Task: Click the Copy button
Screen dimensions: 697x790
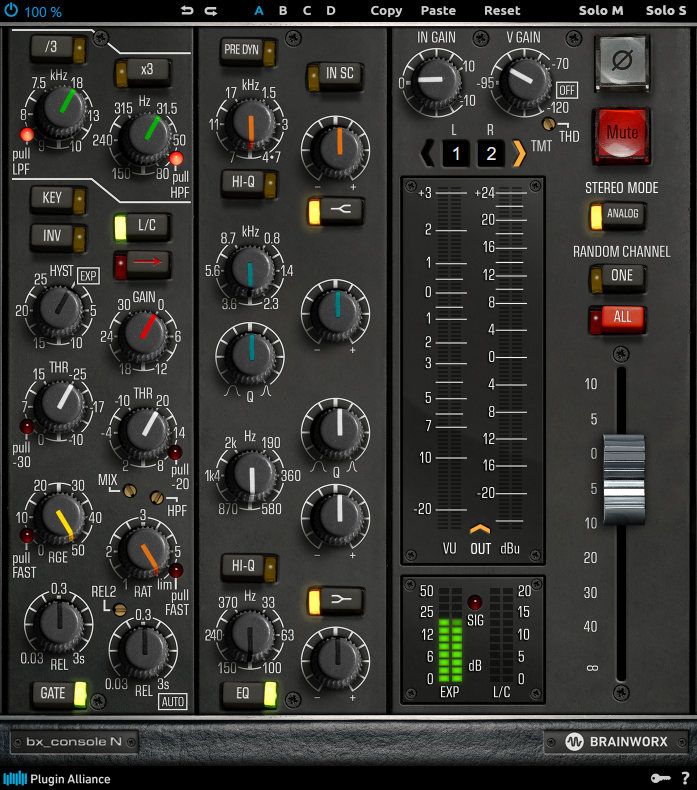Action: [386, 11]
